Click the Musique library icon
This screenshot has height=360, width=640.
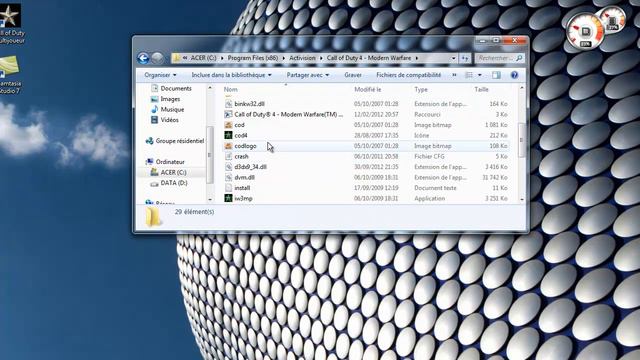pyautogui.click(x=154, y=109)
